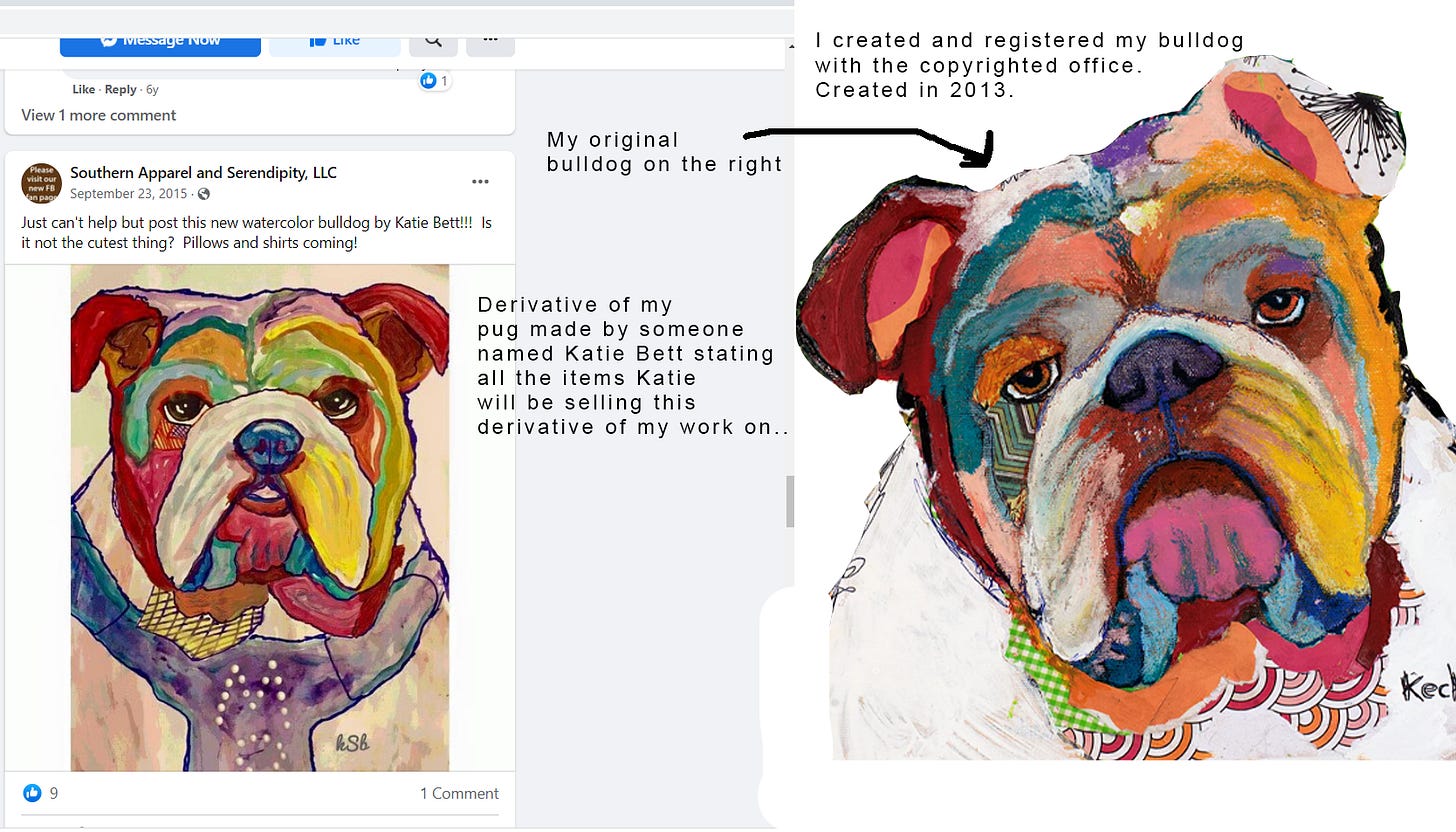This screenshot has height=832, width=1456.
Task: Open the post's three-dot options menu
Action: coord(480,182)
